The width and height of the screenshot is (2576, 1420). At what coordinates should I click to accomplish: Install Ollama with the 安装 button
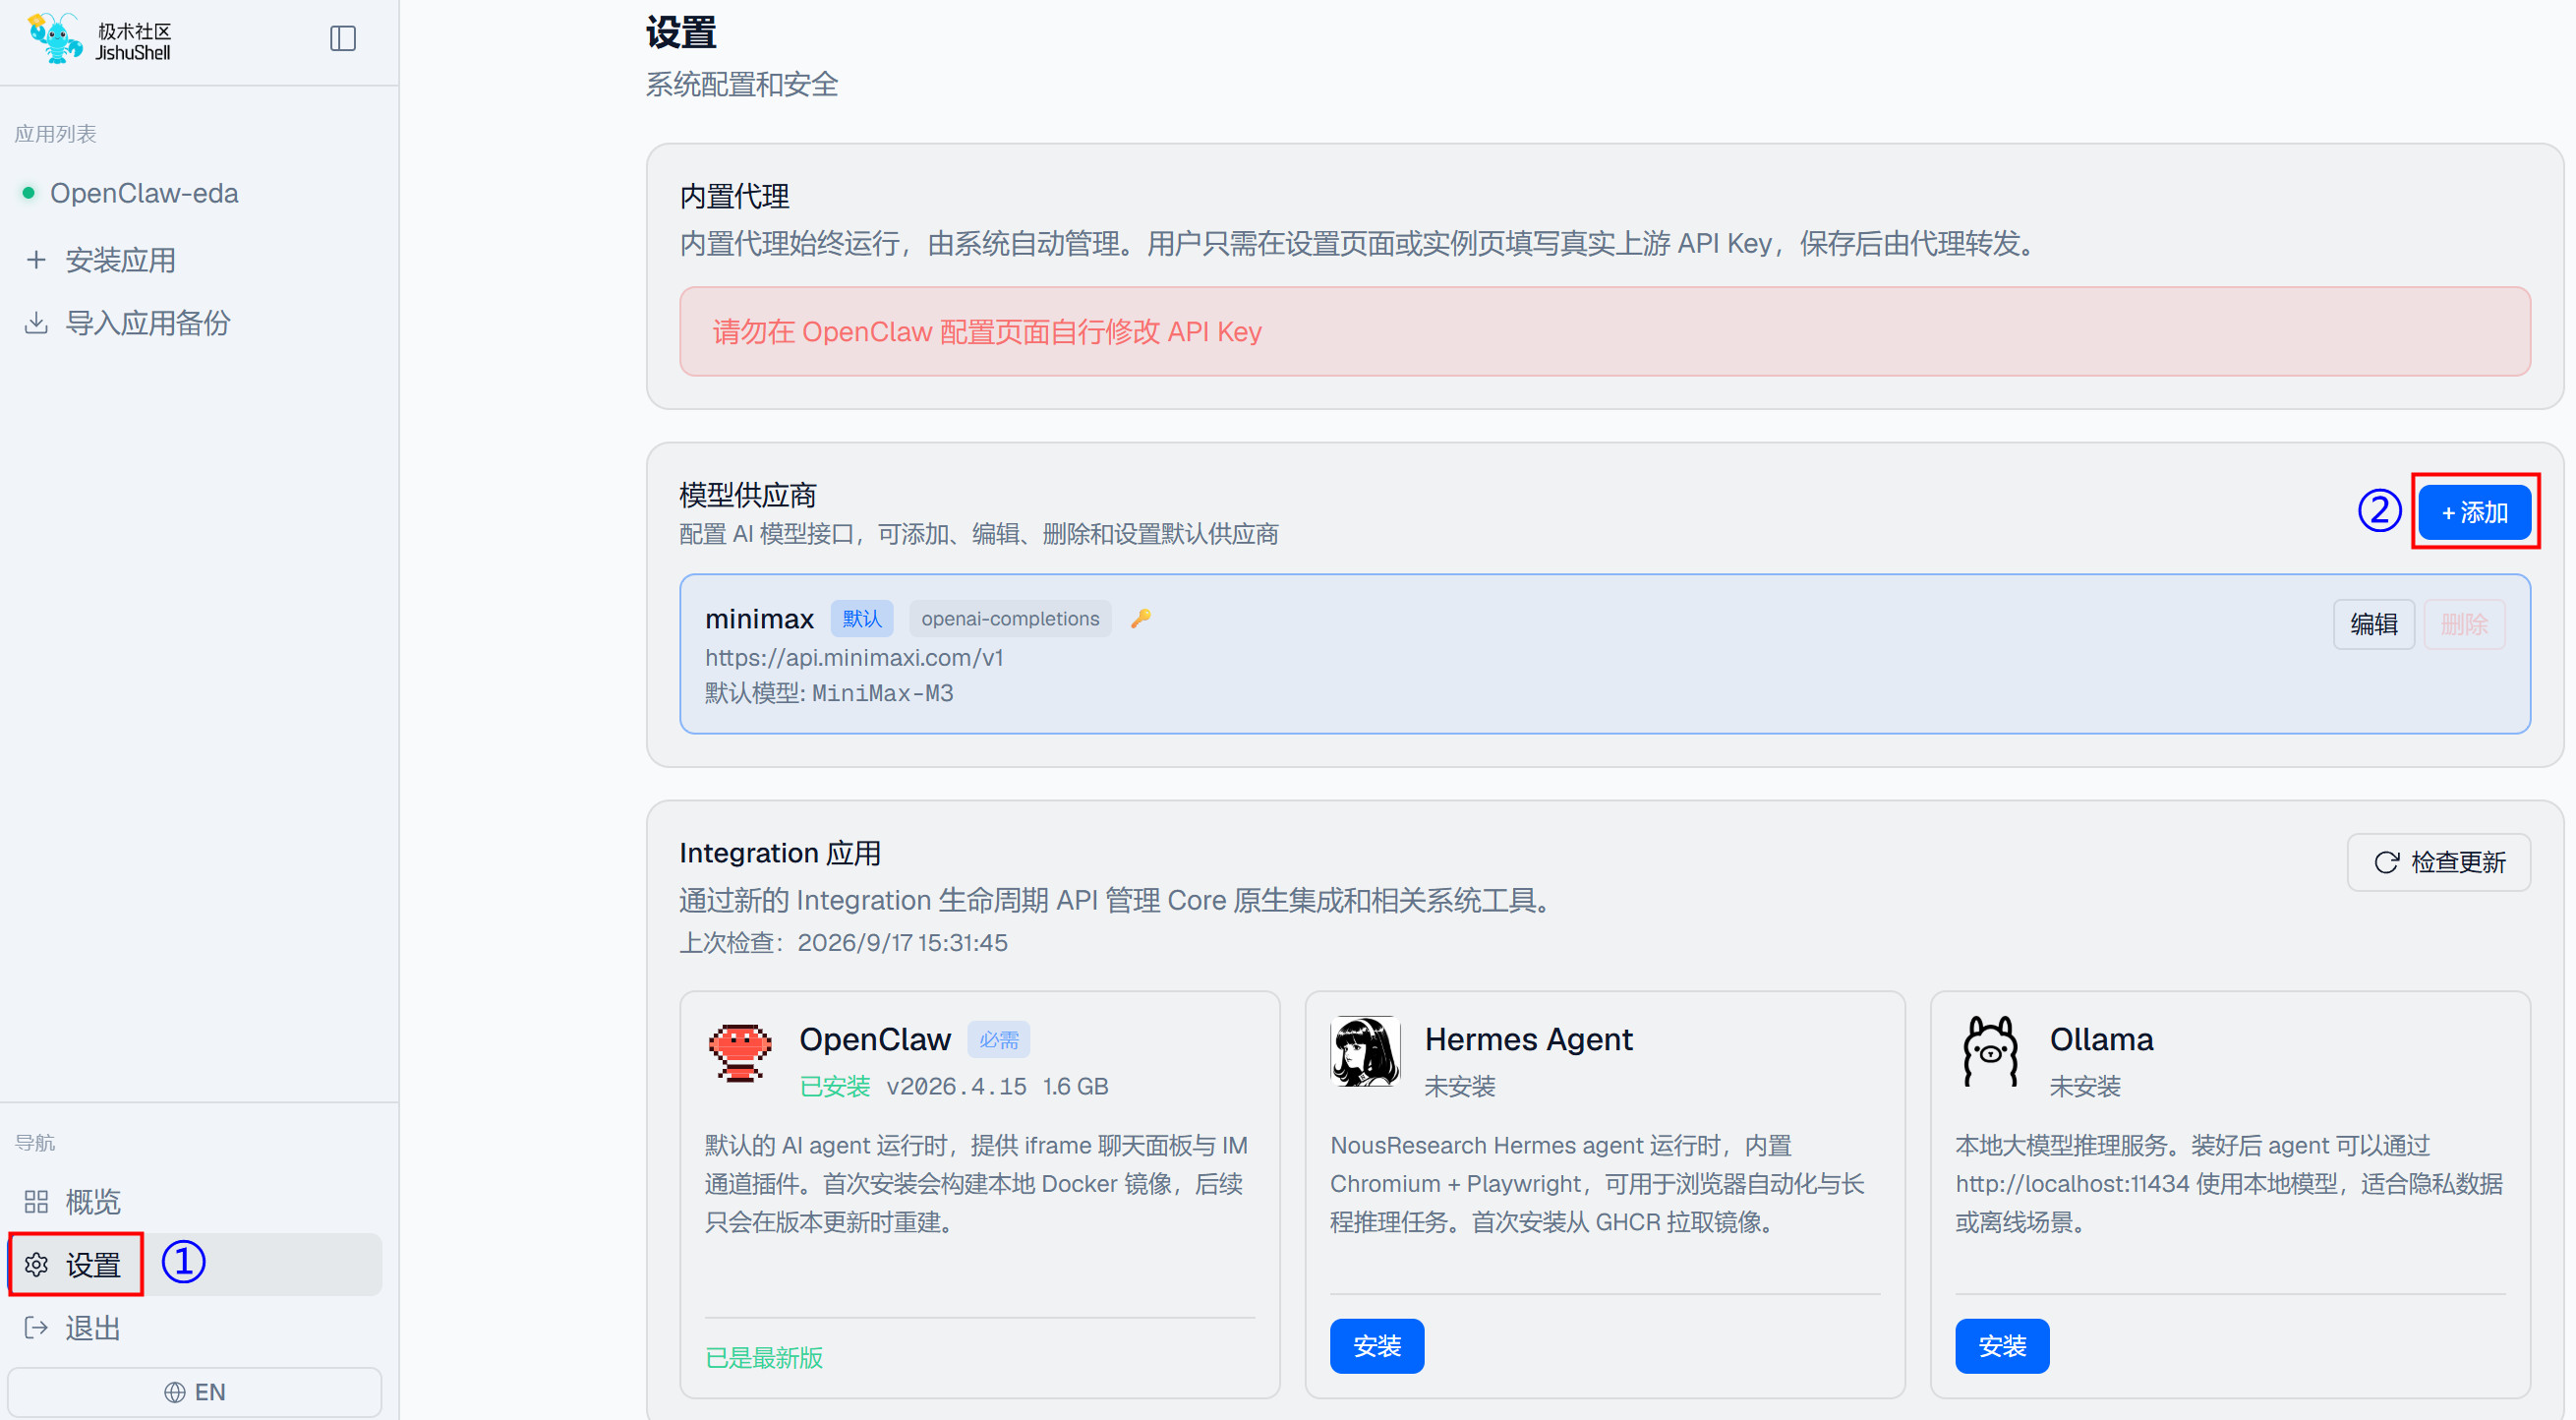pos(2001,1345)
